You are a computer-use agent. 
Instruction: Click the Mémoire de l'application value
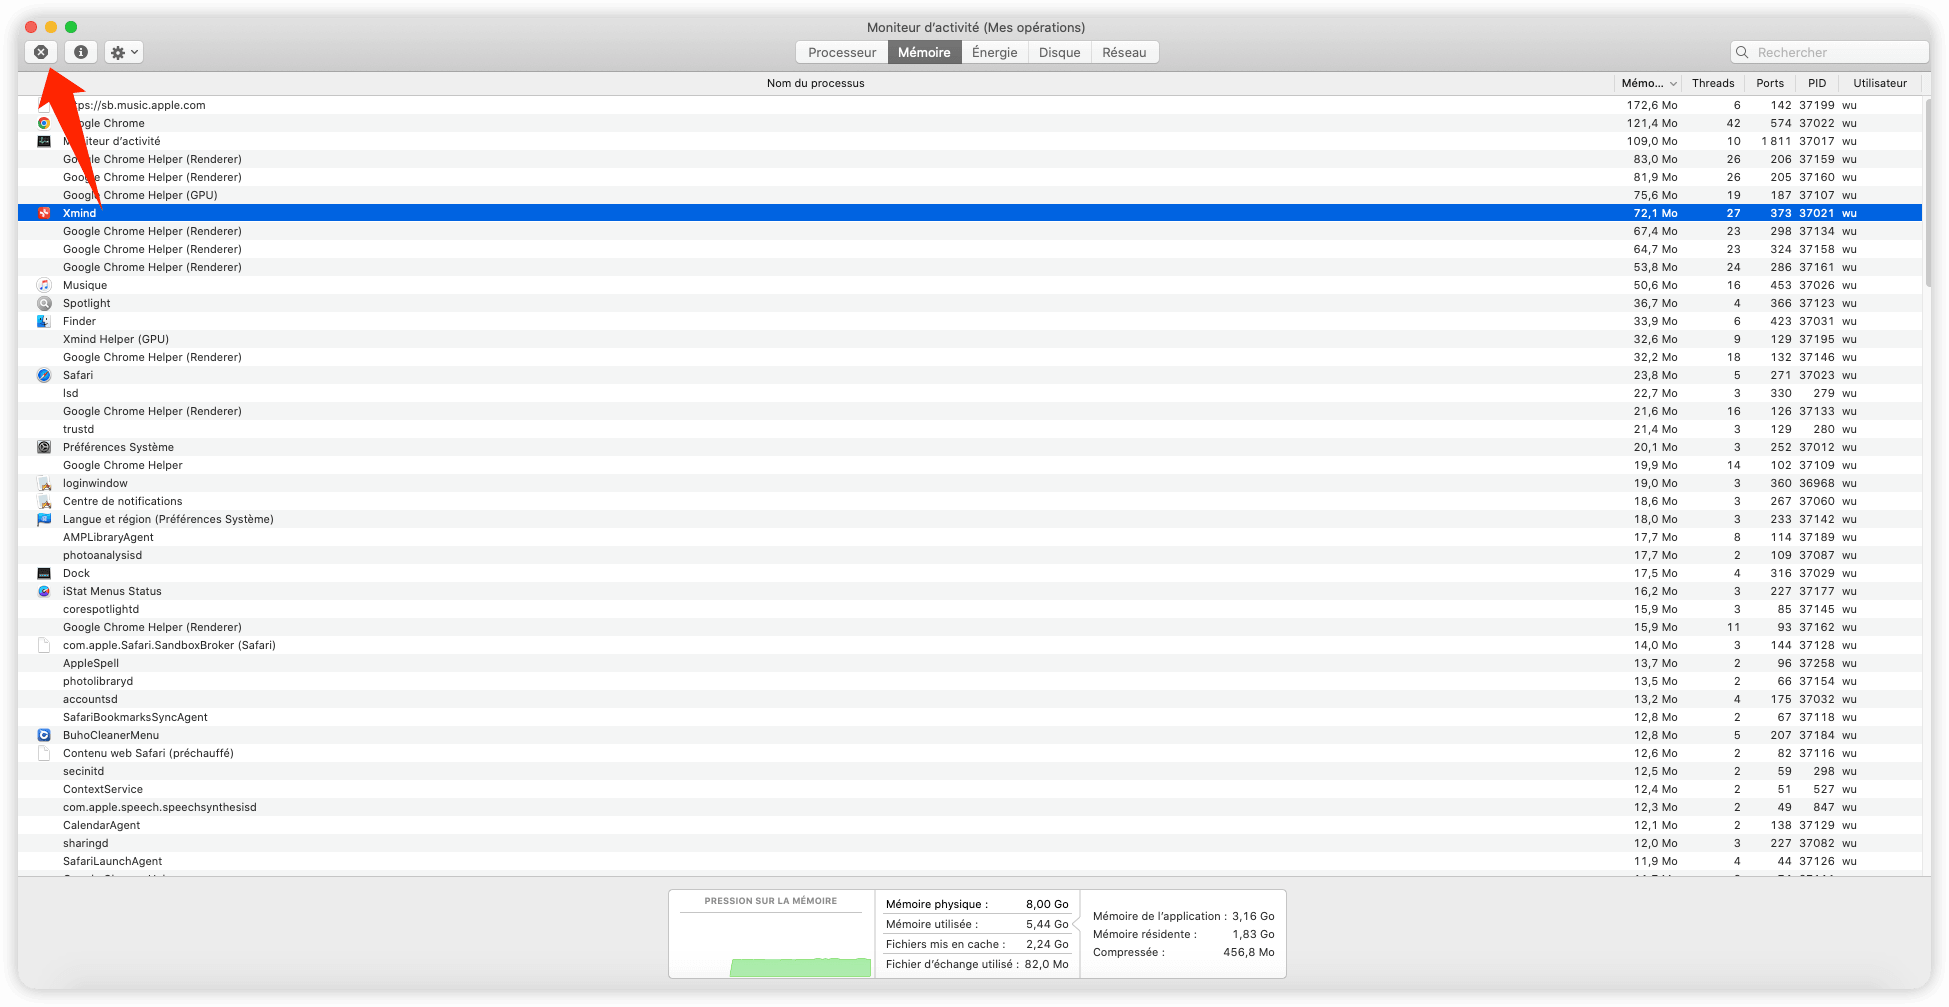[x=1253, y=916]
